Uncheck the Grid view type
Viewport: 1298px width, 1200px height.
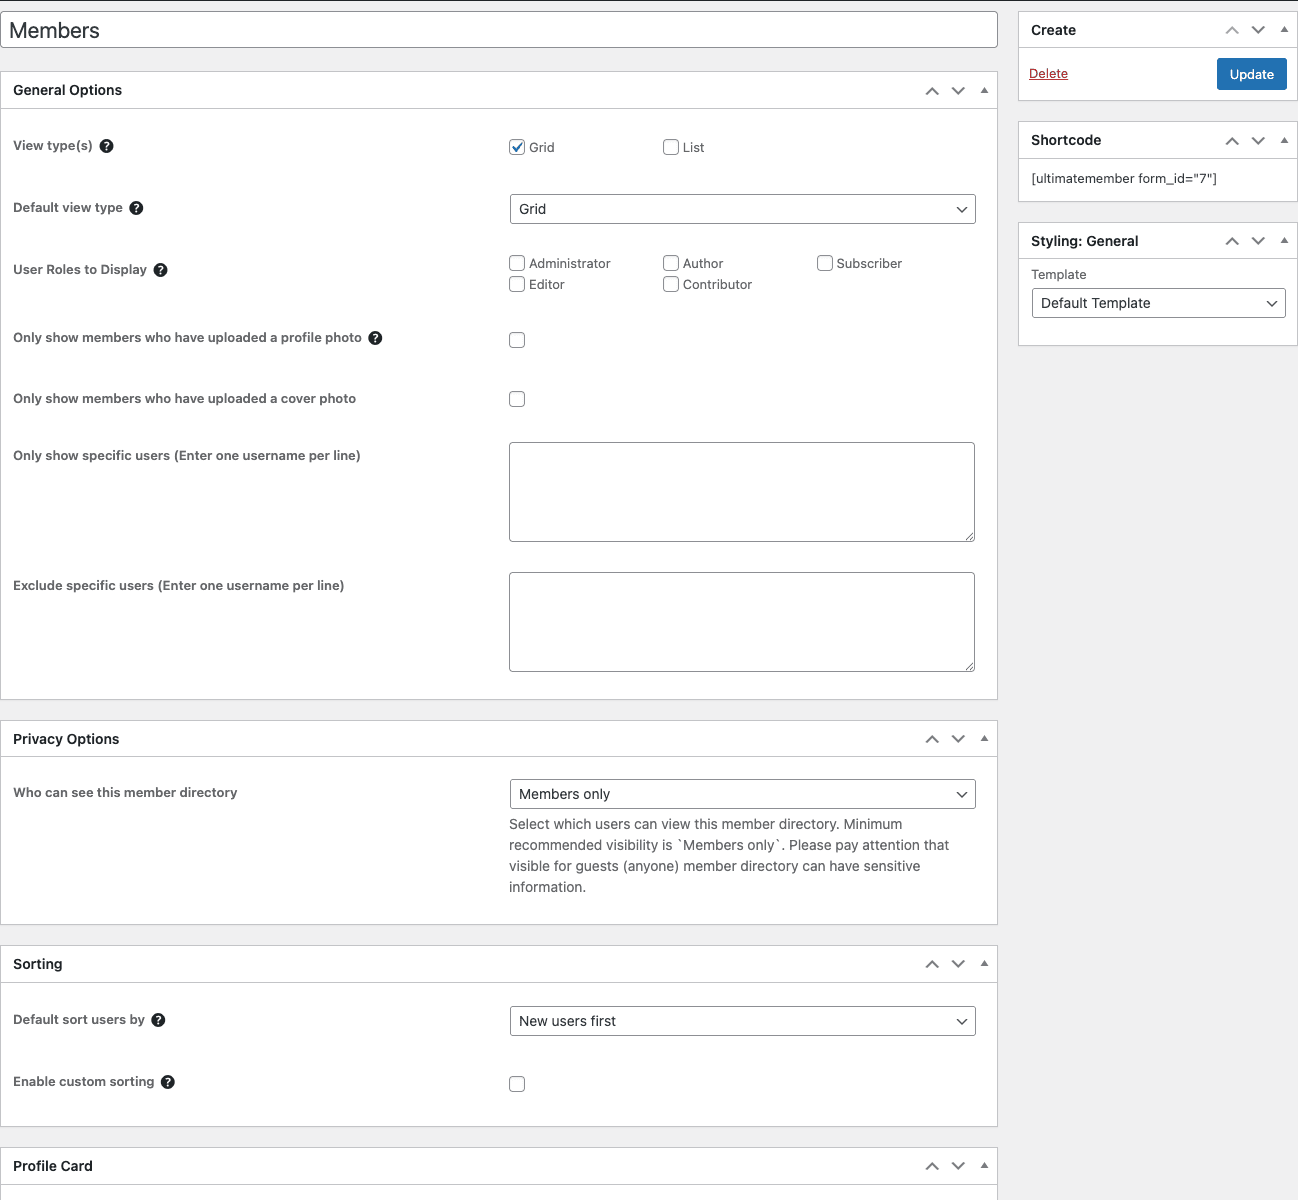(x=517, y=147)
